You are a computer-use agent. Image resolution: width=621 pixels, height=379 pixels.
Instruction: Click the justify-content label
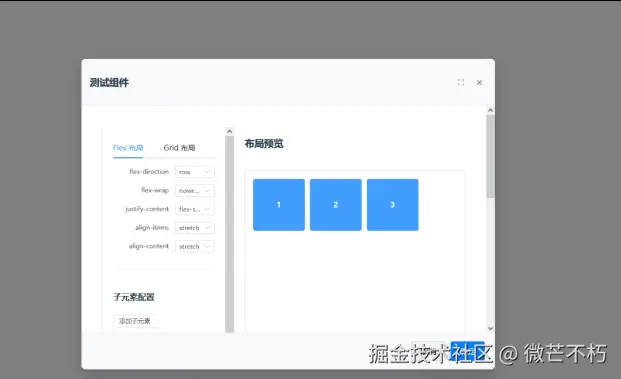click(147, 209)
